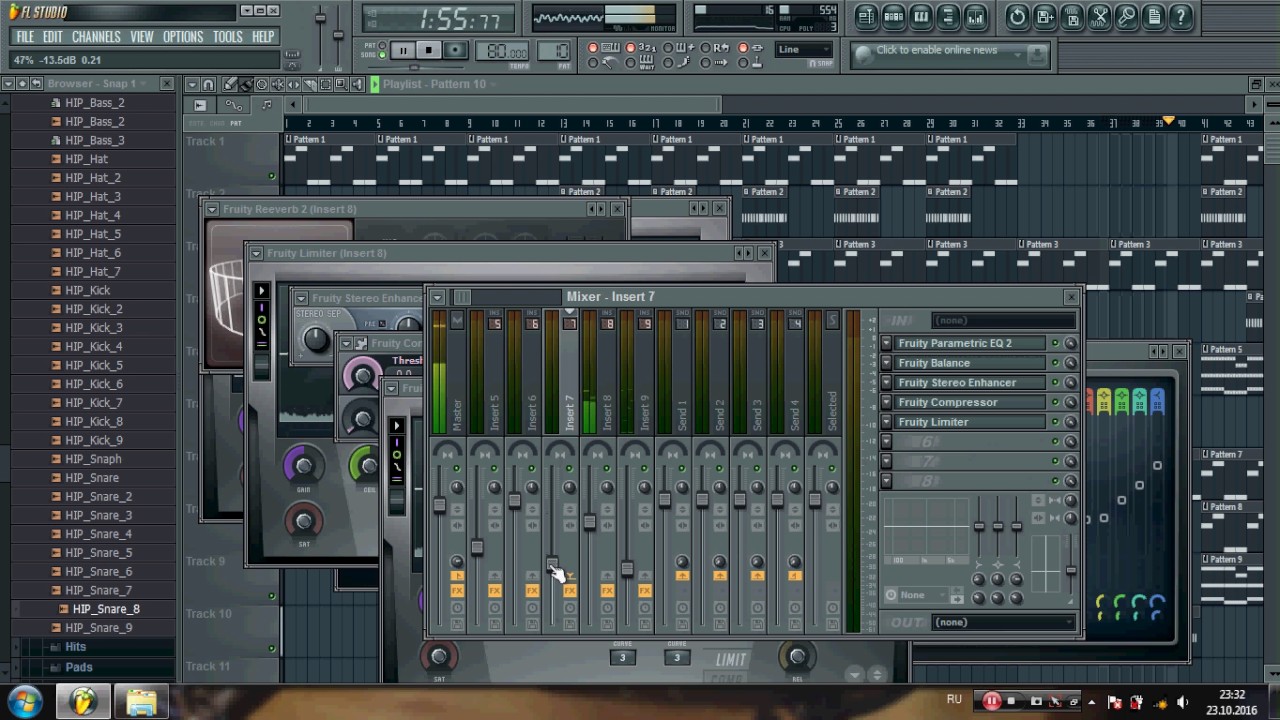Pick the Zoom tool in Playlist toolbar

(x=342, y=84)
